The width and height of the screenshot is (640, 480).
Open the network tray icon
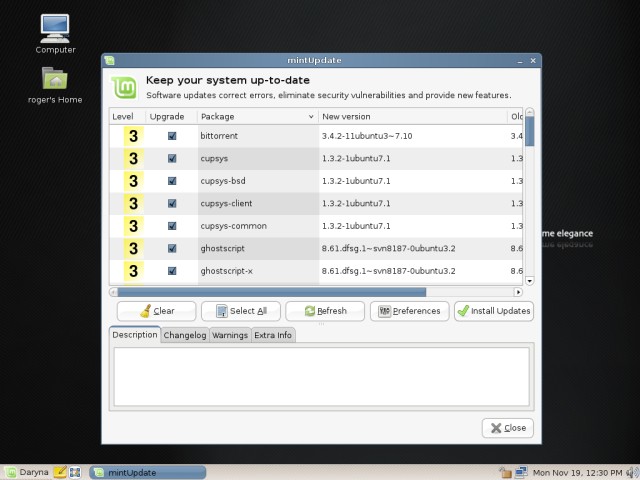point(521,472)
